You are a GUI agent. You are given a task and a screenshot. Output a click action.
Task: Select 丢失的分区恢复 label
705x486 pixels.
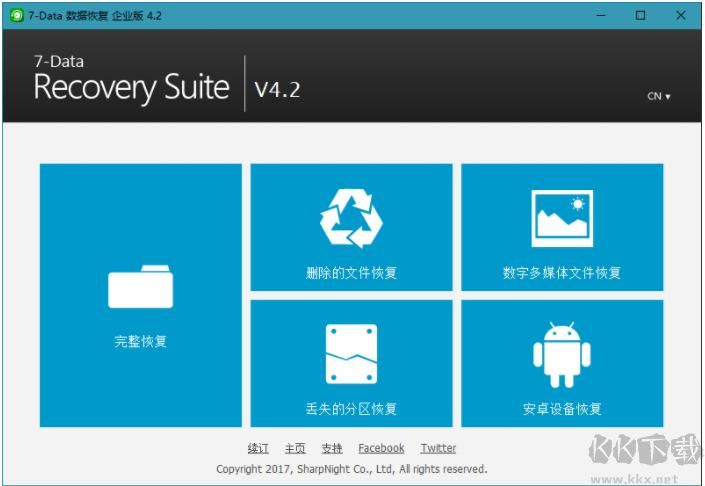click(351, 409)
